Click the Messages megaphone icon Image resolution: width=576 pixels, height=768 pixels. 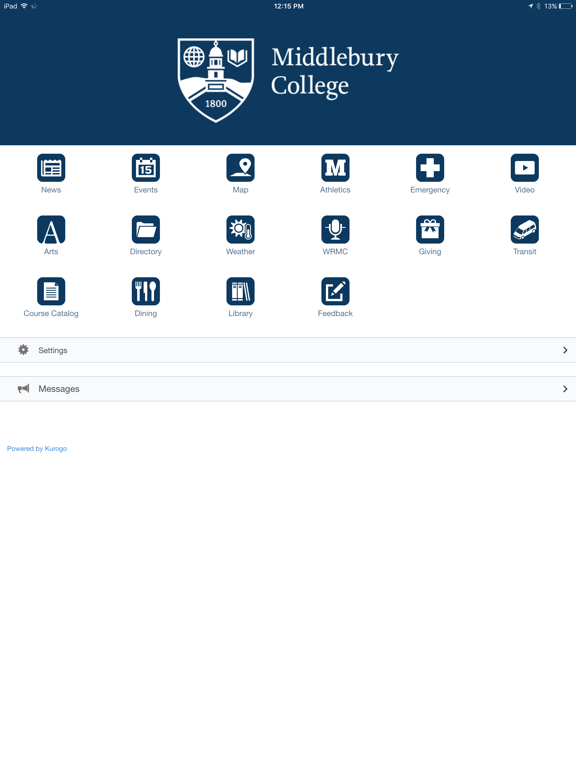[x=23, y=388]
